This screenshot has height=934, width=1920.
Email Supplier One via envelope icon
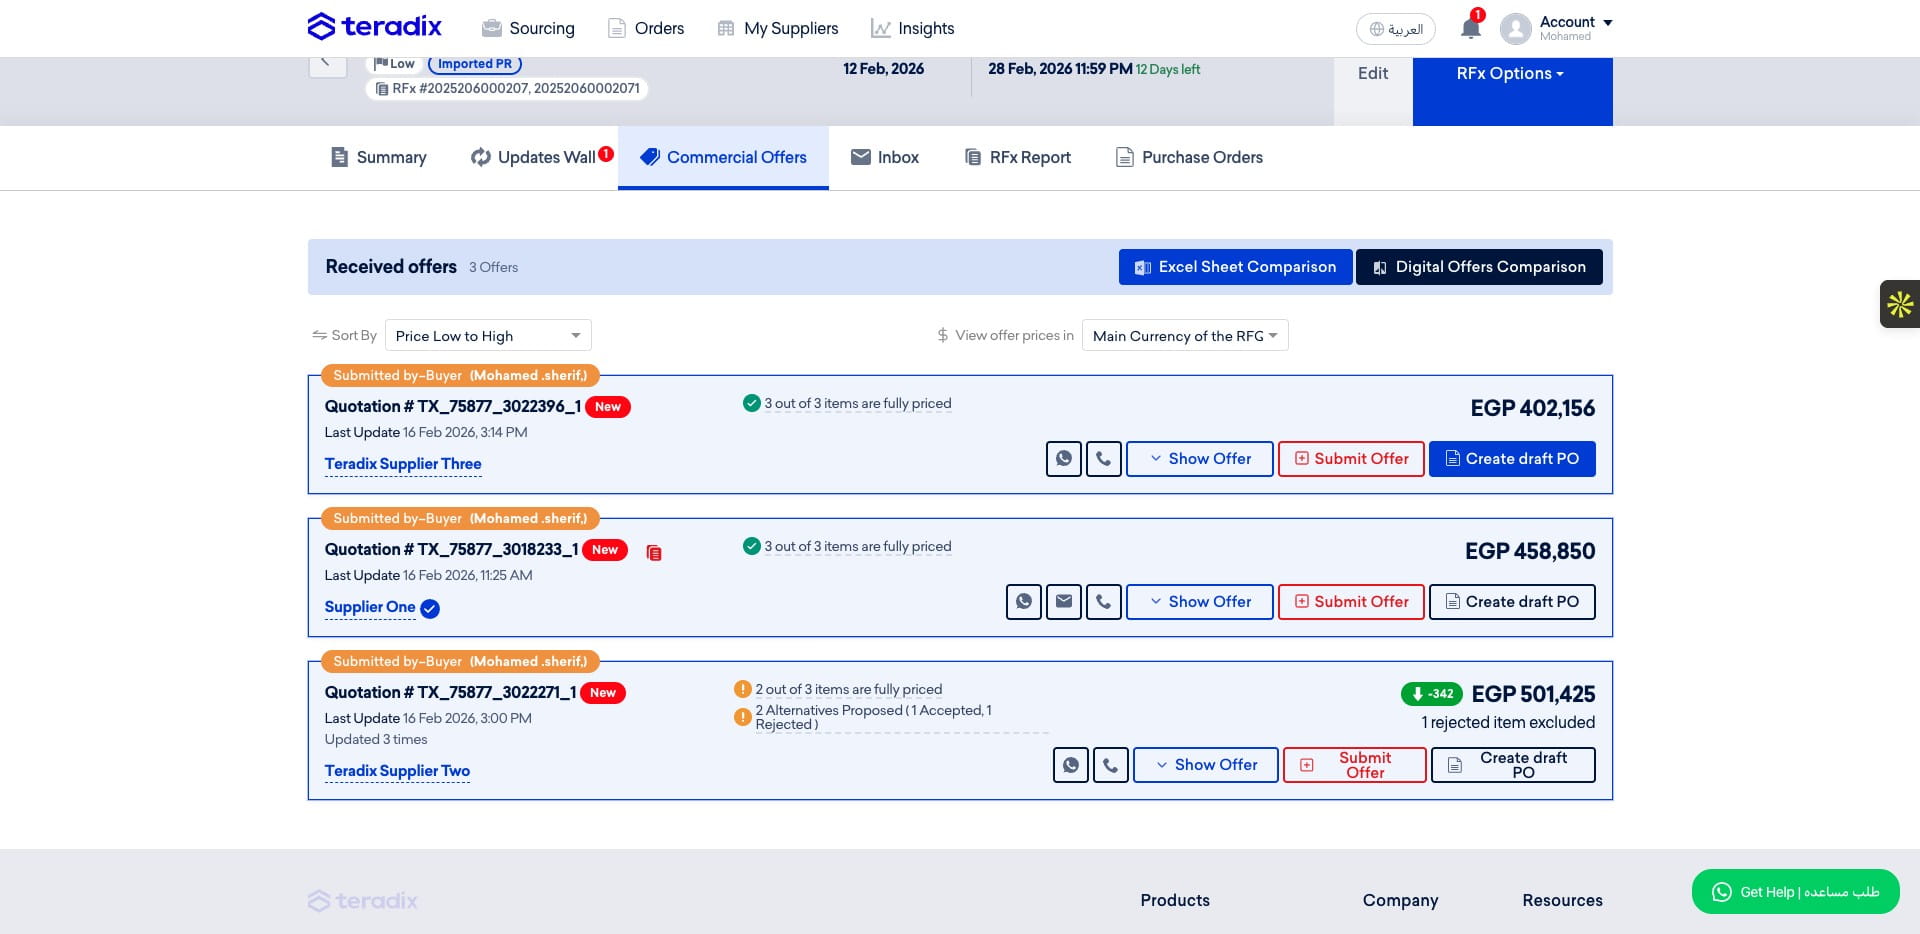pyautogui.click(x=1064, y=602)
